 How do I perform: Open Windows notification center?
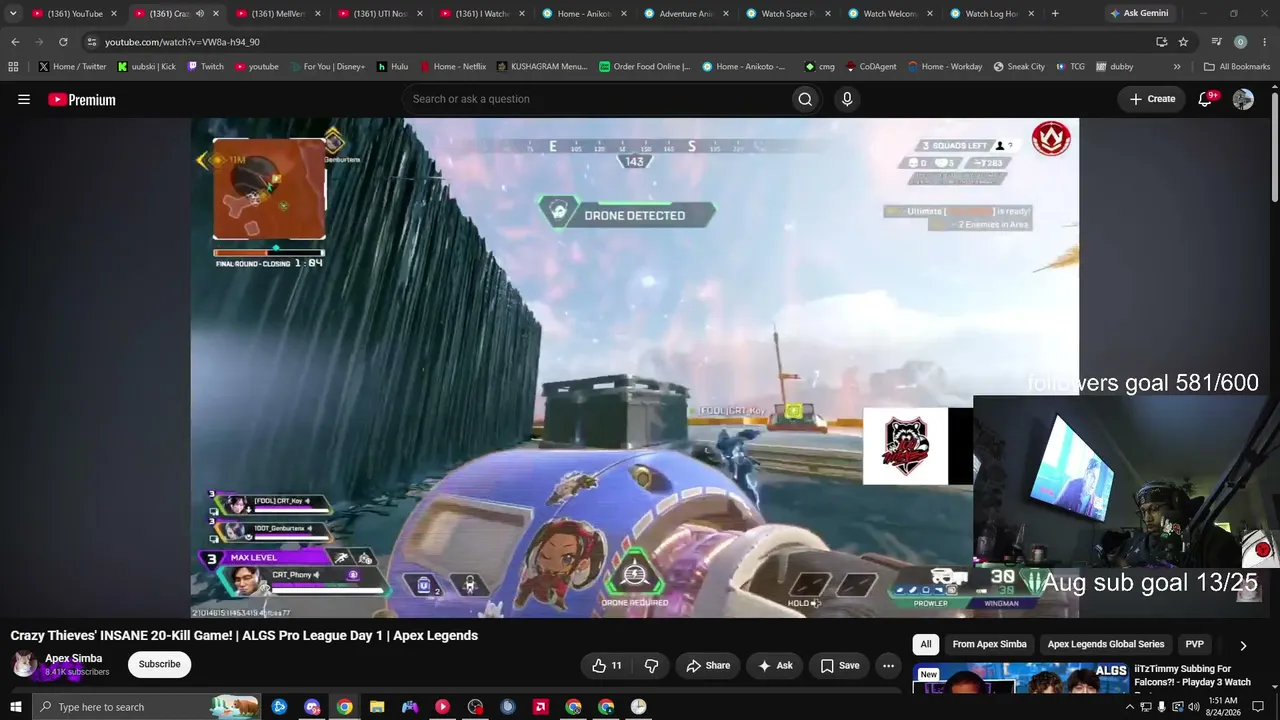pos(1258,707)
